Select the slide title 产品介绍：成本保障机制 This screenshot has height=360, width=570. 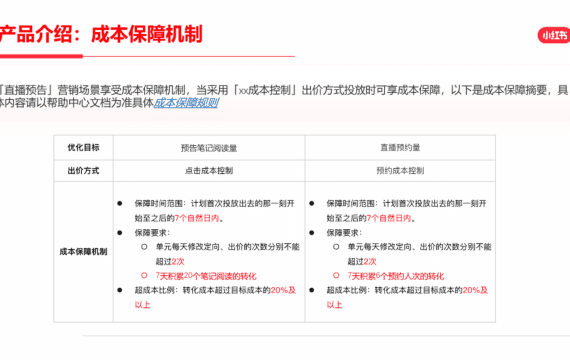(101, 35)
